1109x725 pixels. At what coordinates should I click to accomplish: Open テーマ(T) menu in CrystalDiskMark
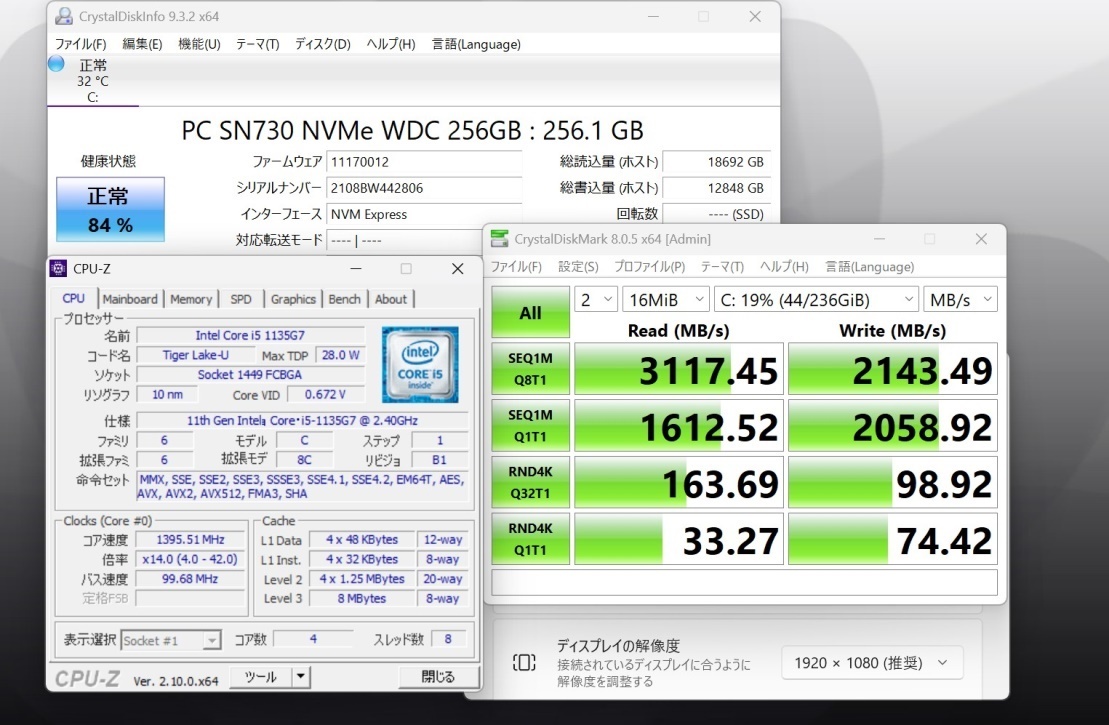point(722,267)
